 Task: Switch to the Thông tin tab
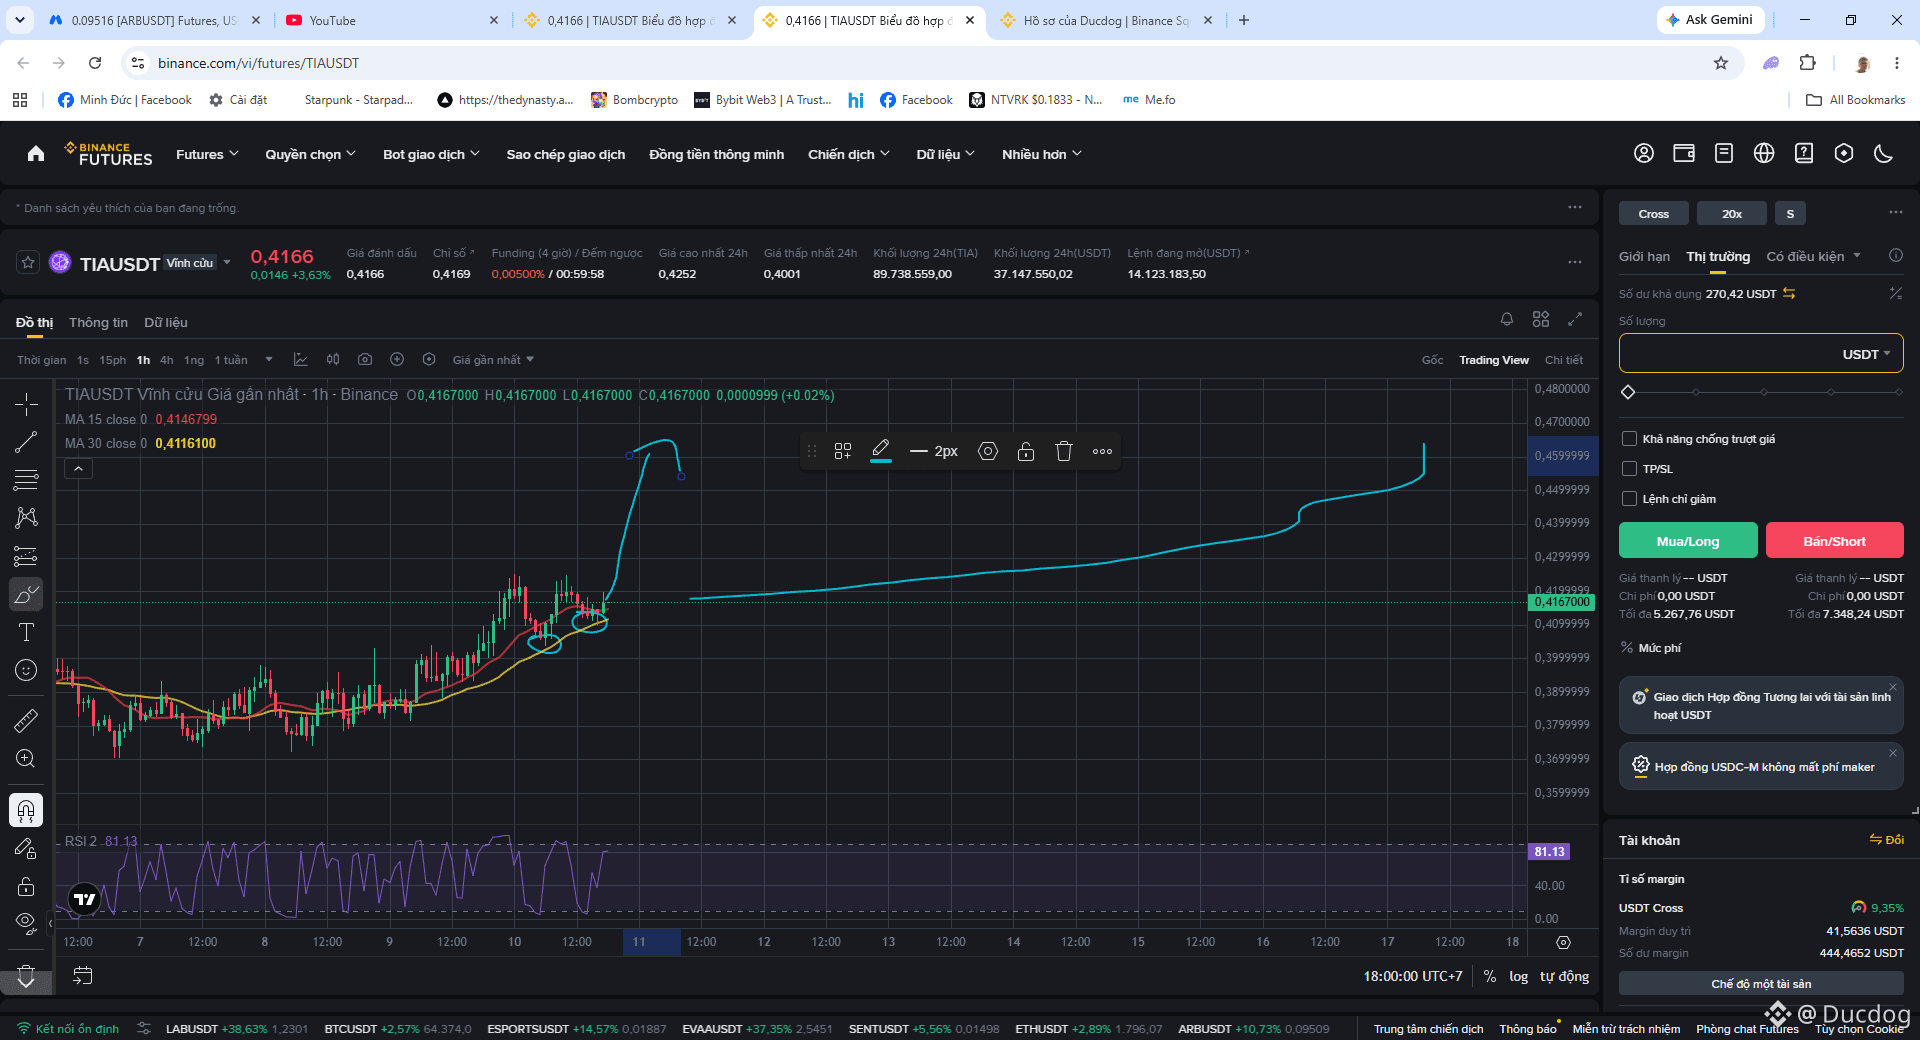98,322
